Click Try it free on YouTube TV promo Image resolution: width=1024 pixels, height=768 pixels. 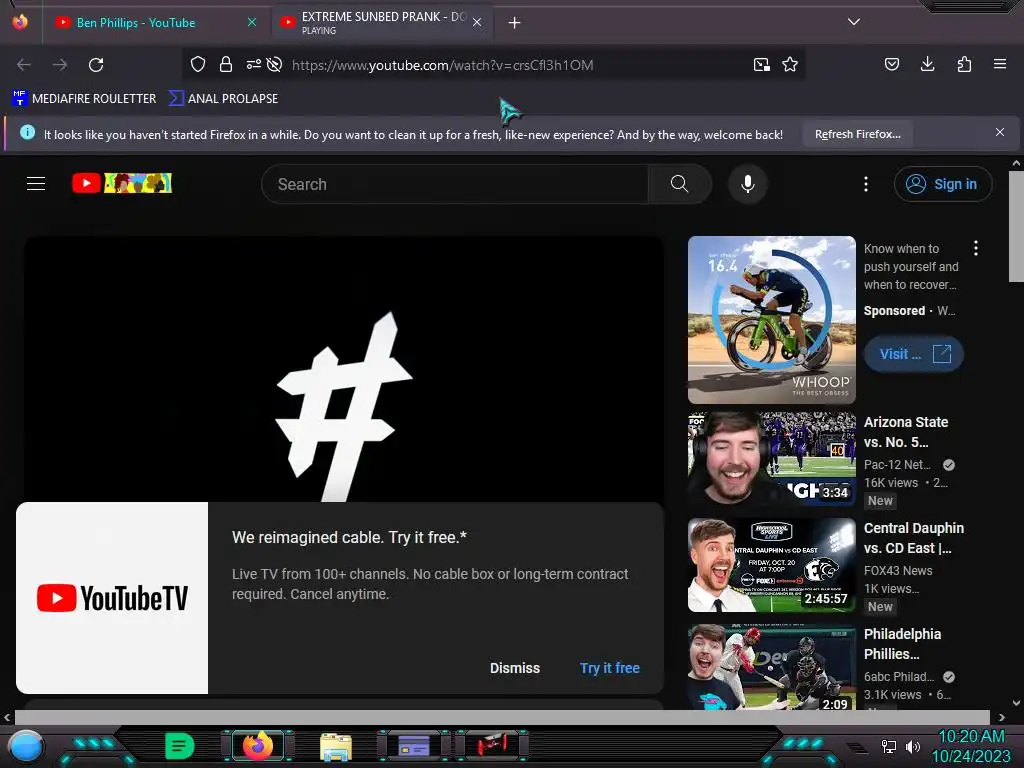(609, 668)
